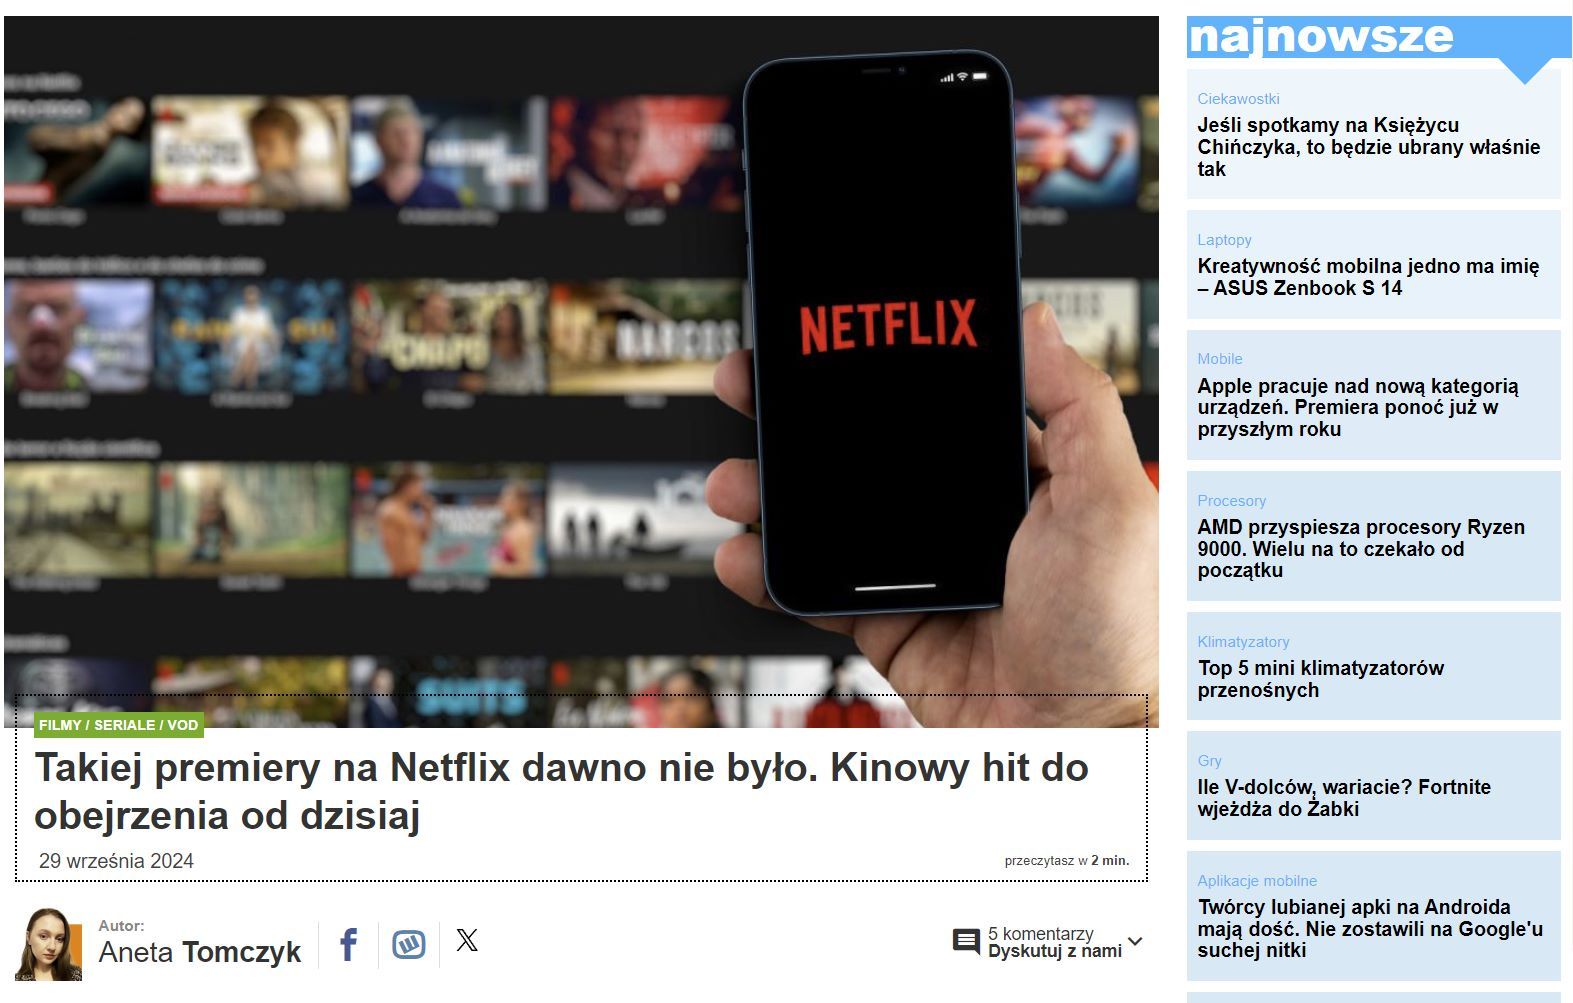Open Top 5 mini klimatyzatorów article
This screenshot has height=1003, width=1573.
[x=1320, y=679]
